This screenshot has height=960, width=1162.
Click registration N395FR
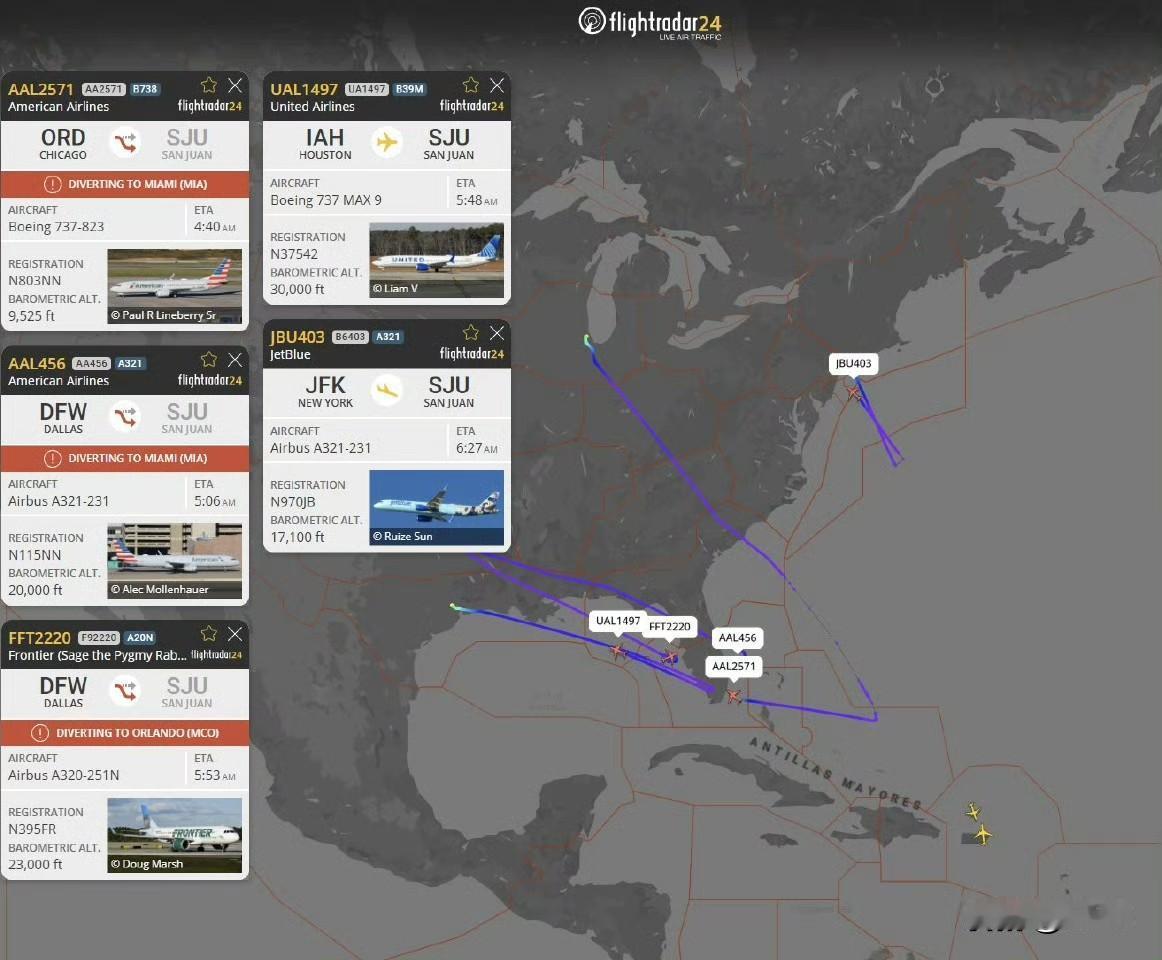33,829
